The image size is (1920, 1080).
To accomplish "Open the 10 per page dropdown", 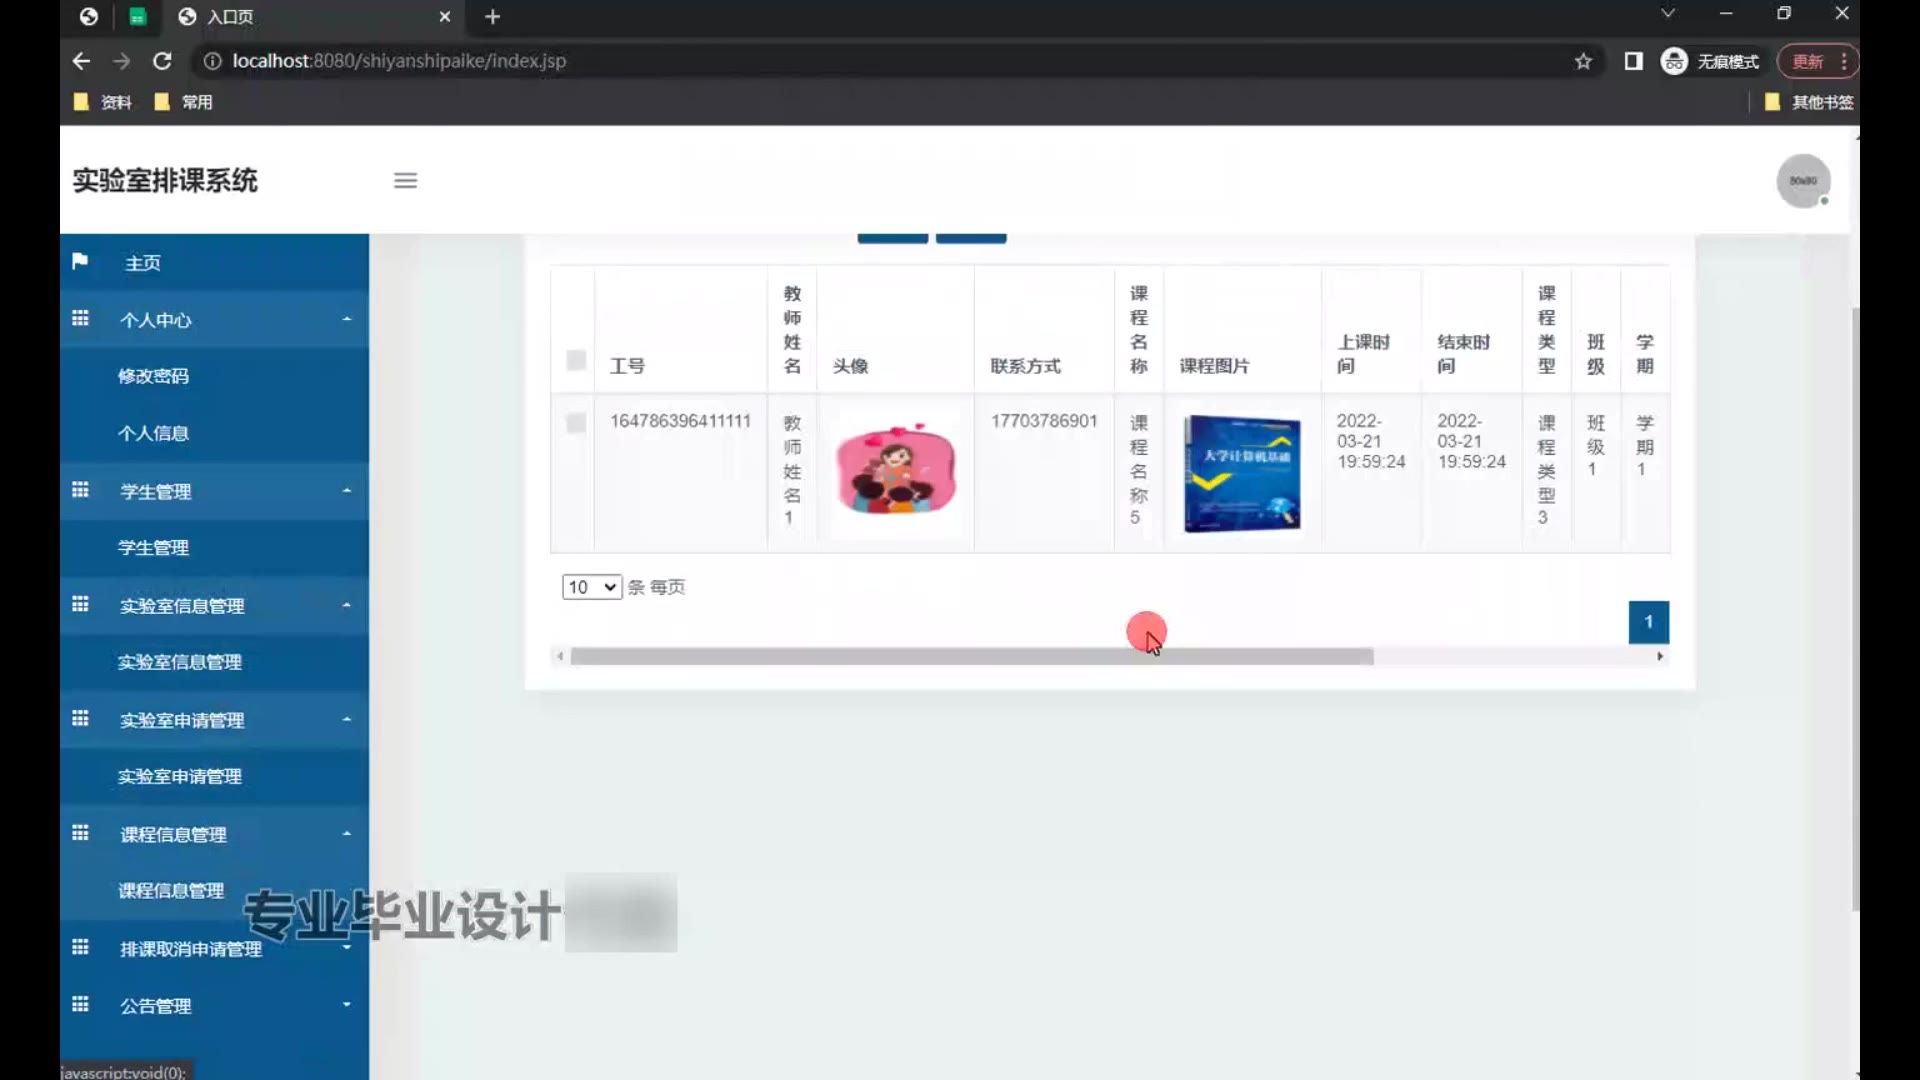I will (x=591, y=587).
